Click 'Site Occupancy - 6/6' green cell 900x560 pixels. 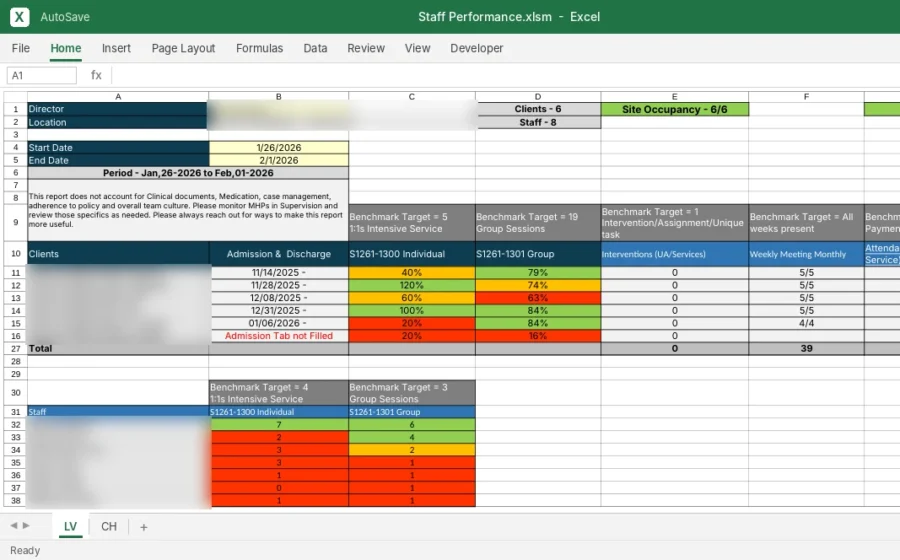pos(674,109)
